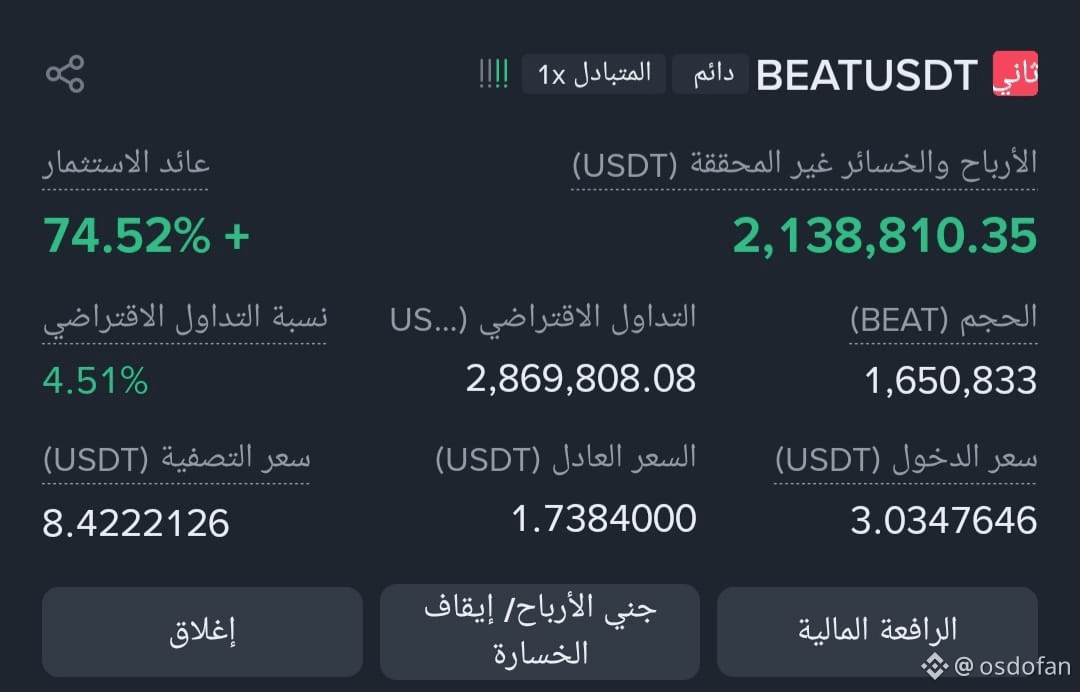Tap the 74.52% ROI value
Viewport: 1080px width, 692px height.
(146, 236)
